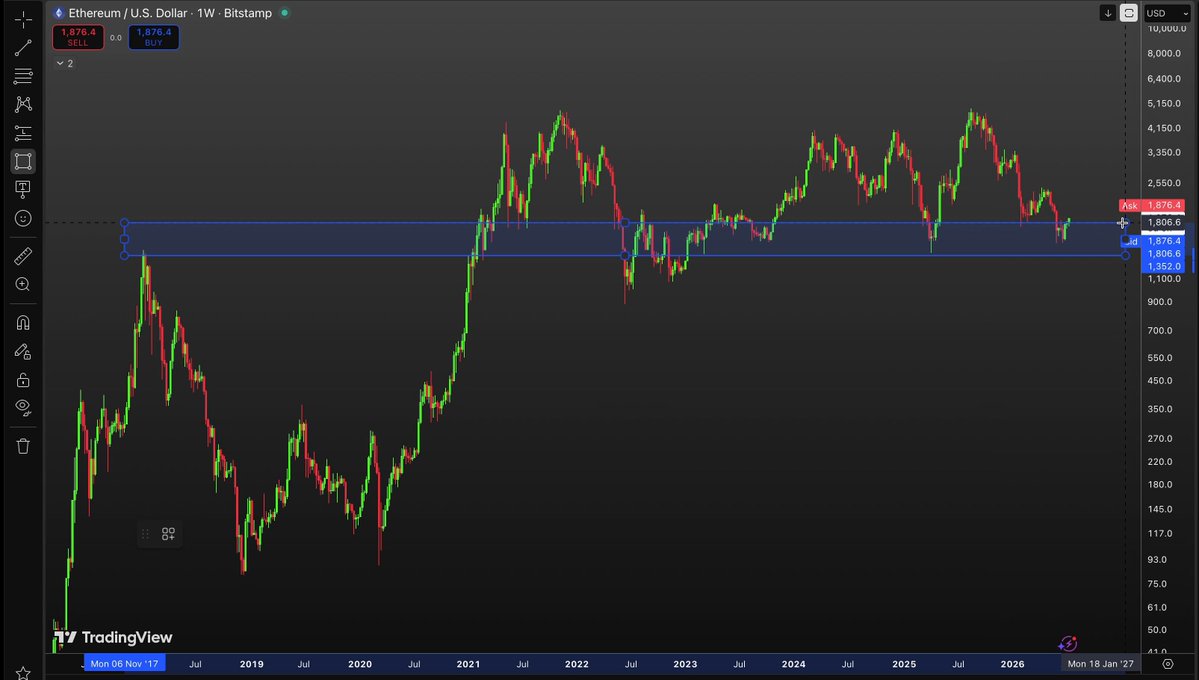
Task: Toggle stay in drawing mode pencil-lock
Action: point(23,352)
